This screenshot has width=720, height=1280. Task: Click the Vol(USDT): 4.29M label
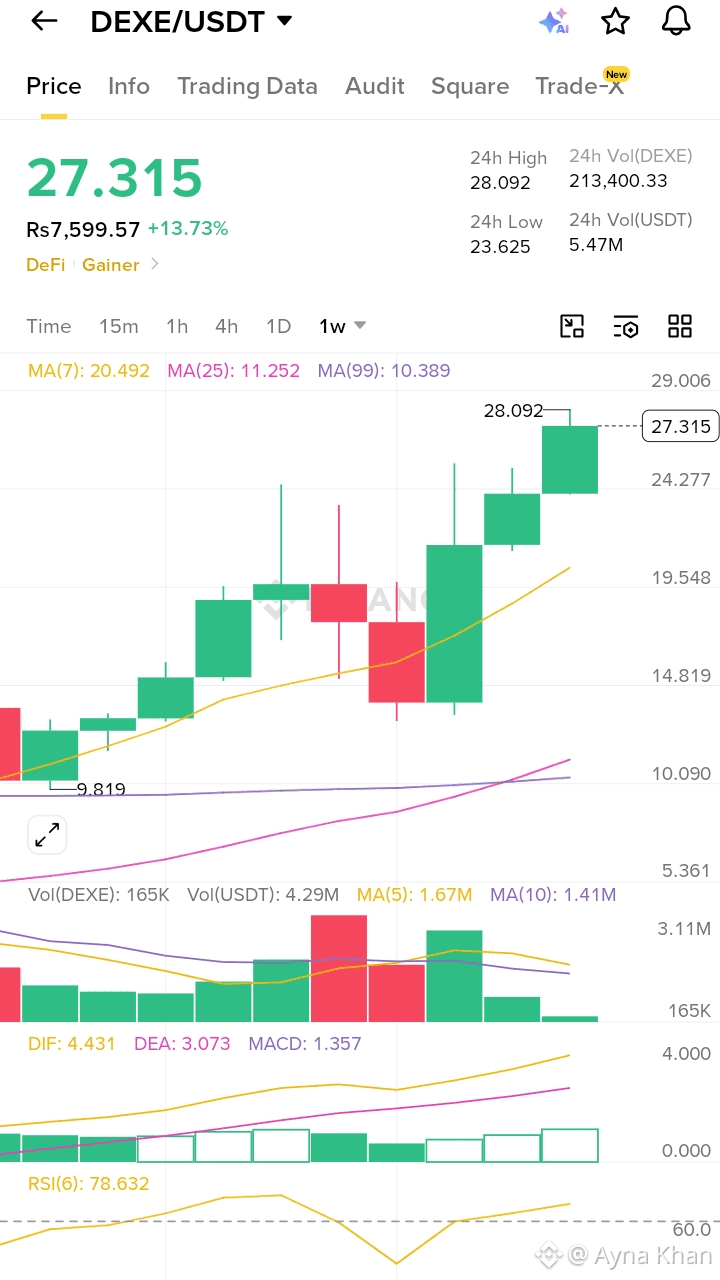coord(263,895)
